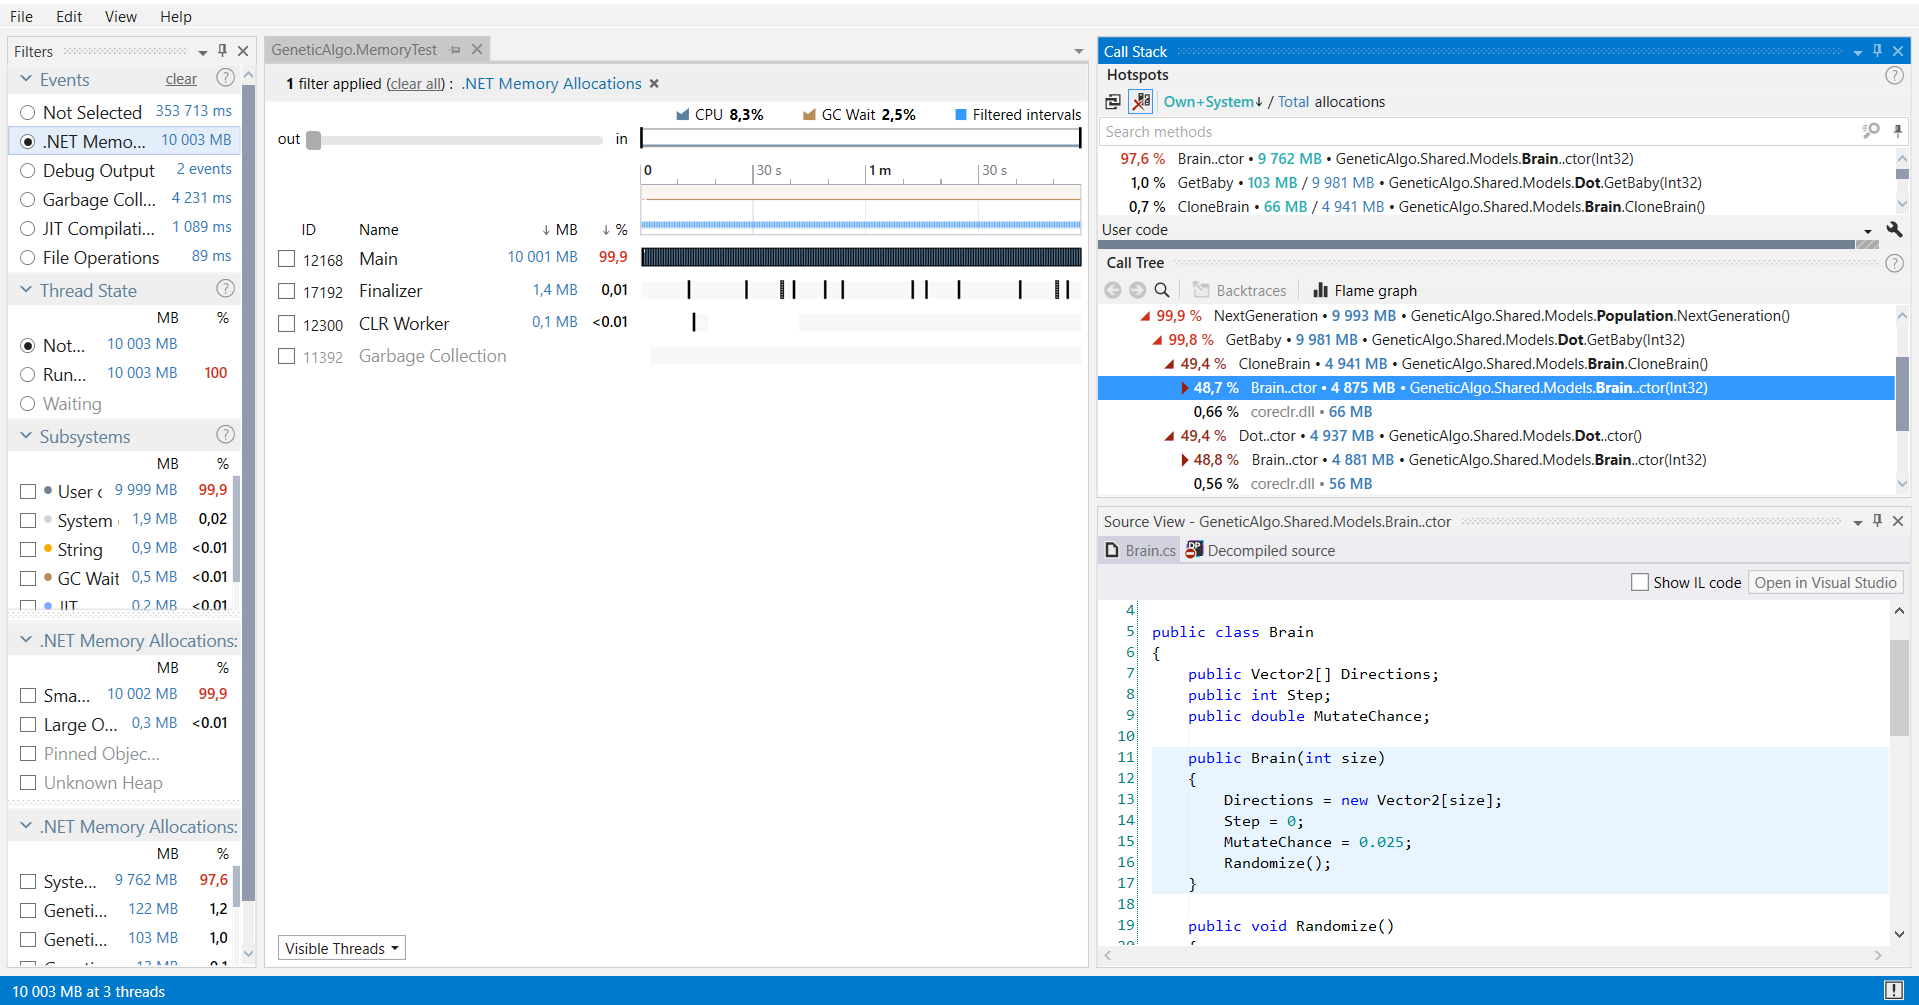The height and width of the screenshot is (1005, 1919).
Task: Collapse the Events section
Action: tap(26, 79)
